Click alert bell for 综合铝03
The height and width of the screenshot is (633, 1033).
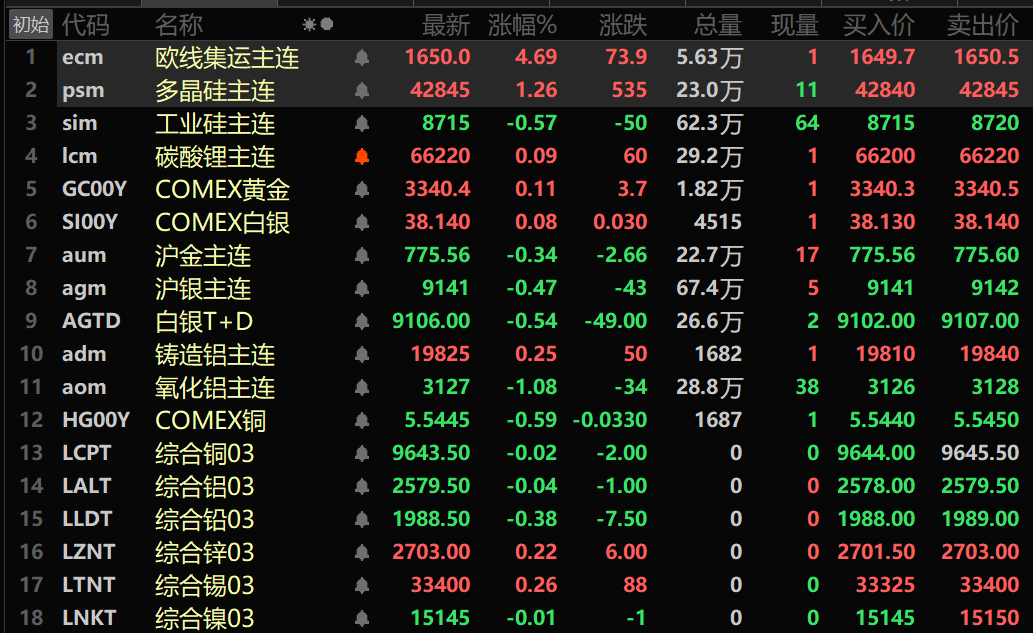tap(362, 486)
